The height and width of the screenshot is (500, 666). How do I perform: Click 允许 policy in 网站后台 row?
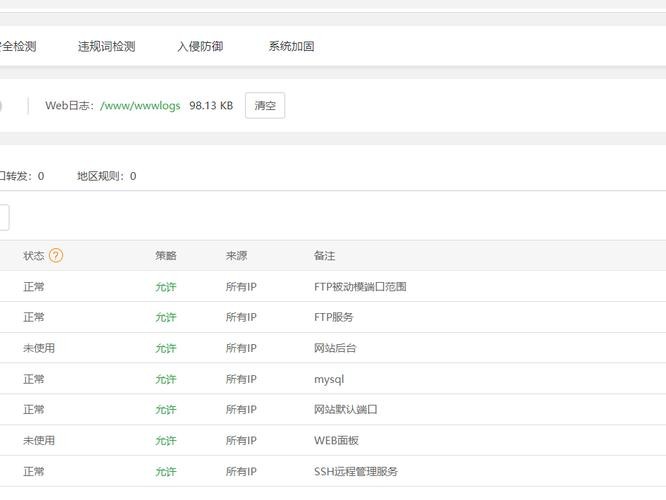(x=166, y=348)
